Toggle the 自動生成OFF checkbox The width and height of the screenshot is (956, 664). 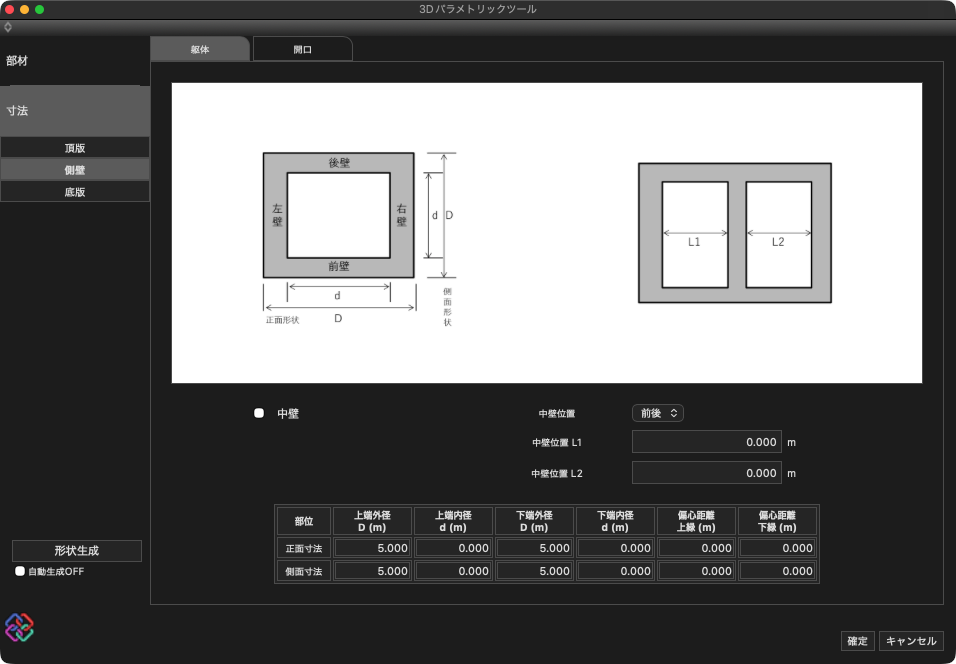click(x=20, y=571)
